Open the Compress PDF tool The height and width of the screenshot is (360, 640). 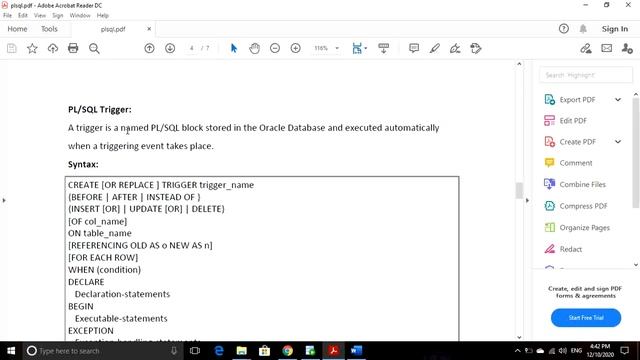[x=576, y=206]
